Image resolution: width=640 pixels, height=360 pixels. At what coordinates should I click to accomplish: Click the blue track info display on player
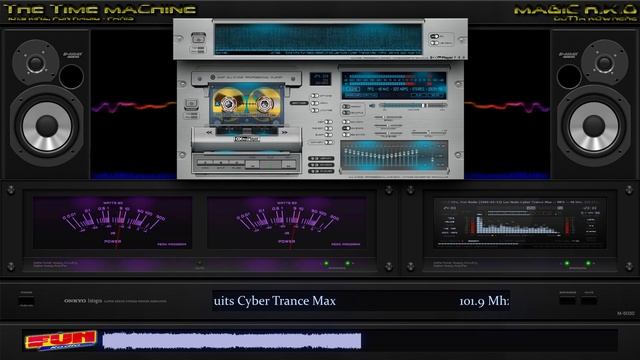tap(394, 85)
